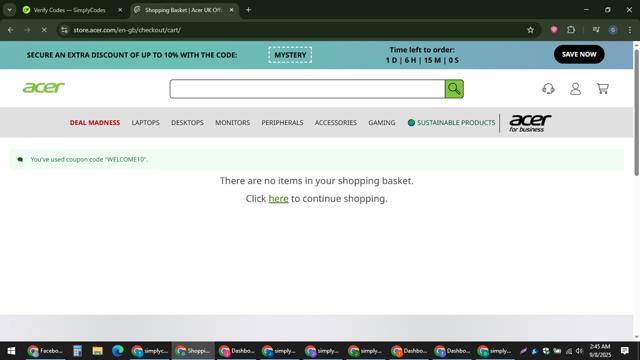The height and width of the screenshot is (360, 640).
Task: Open the browser extensions puzzle icon
Action: (571, 30)
